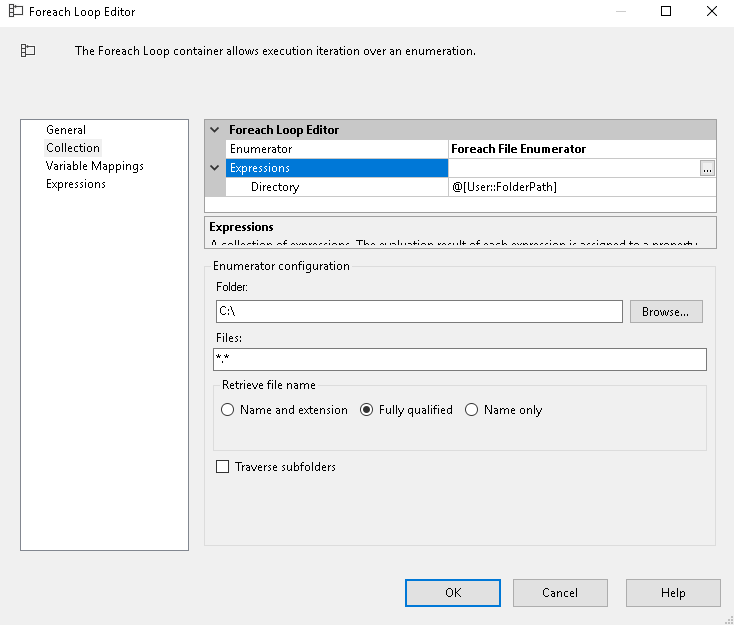Screen dimensions: 734x625
Task: Click the Foreach Loop Editor title bar icon
Action: tap(16, 12)
